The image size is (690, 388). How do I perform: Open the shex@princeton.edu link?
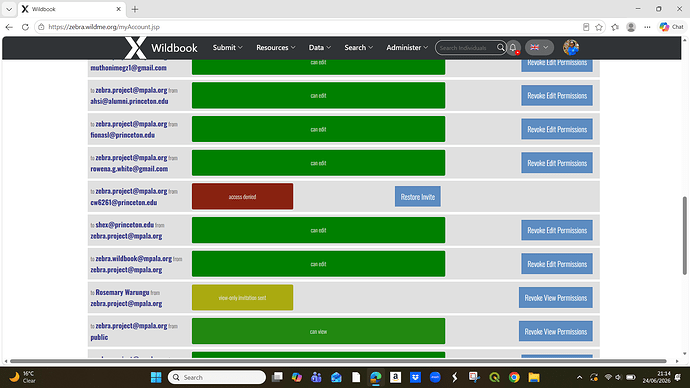(125, 225)
